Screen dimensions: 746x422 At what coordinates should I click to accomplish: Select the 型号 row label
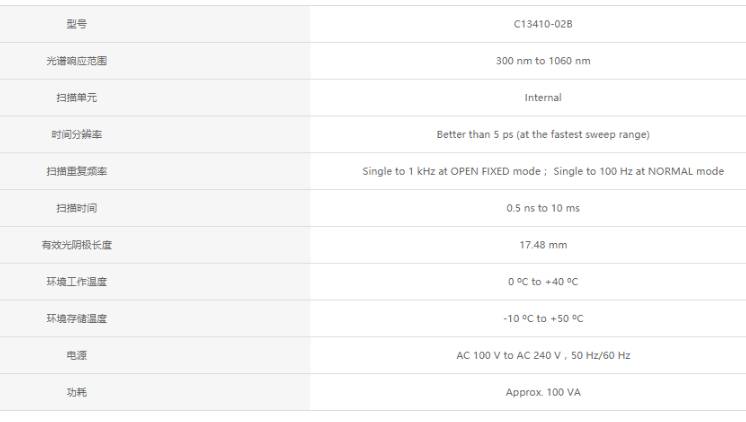pyautogui.click(x=77, y=24)
